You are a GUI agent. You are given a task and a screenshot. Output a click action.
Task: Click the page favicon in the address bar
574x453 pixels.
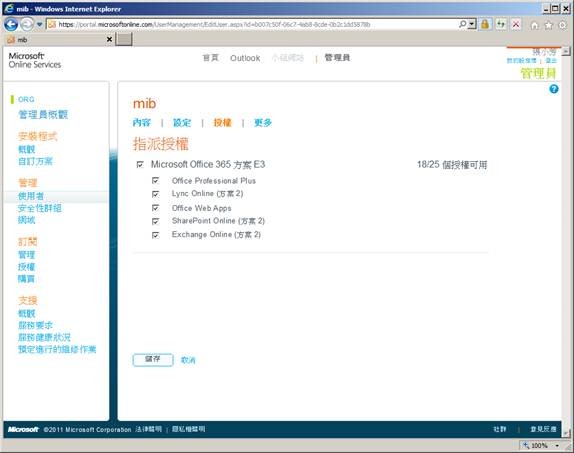[x=52, y=25]
